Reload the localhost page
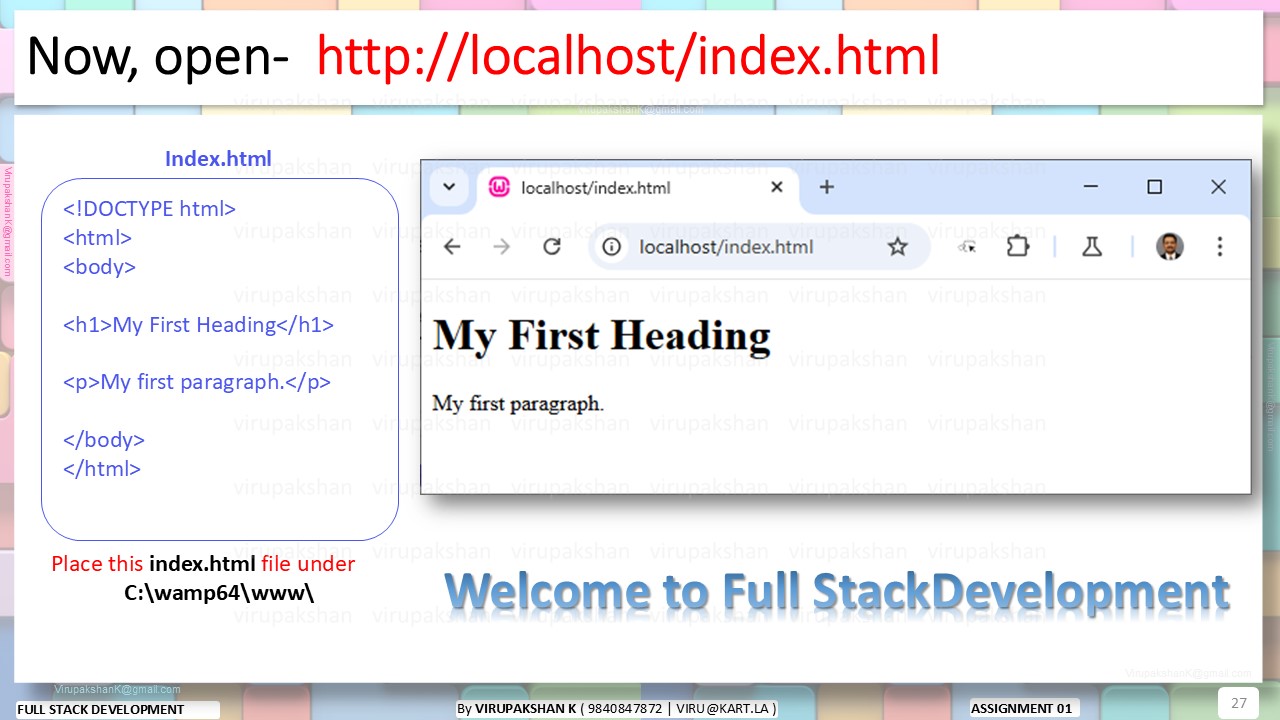1280x720 pixels. [552, 246]
